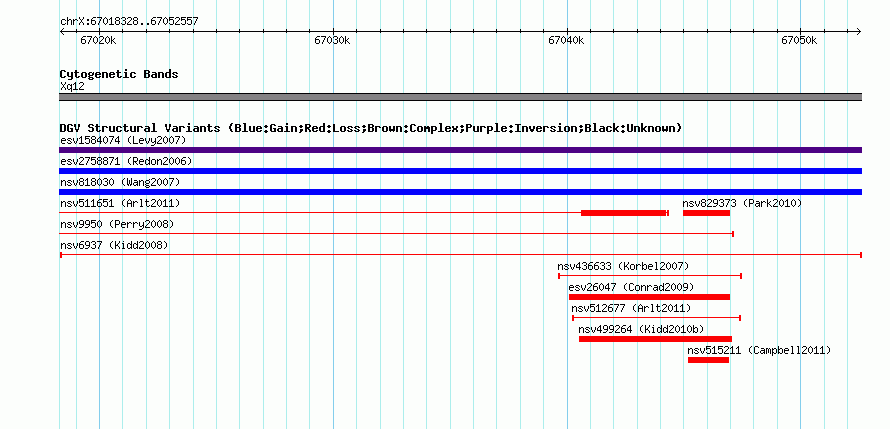Open nsv818030 (Wang2007) variant label

pyautogui.click(x=120, y=182)
